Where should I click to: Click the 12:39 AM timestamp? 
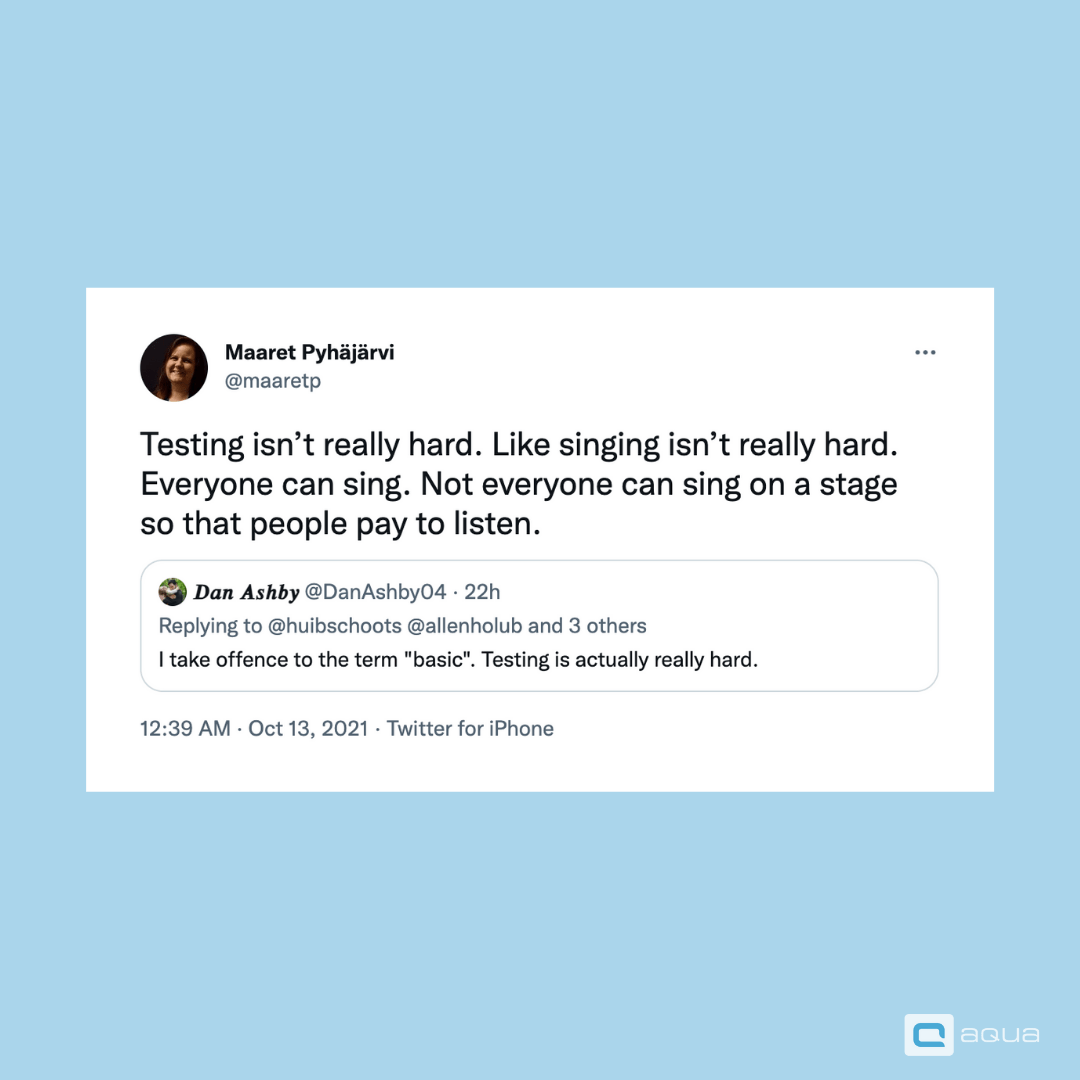[185, 728]
